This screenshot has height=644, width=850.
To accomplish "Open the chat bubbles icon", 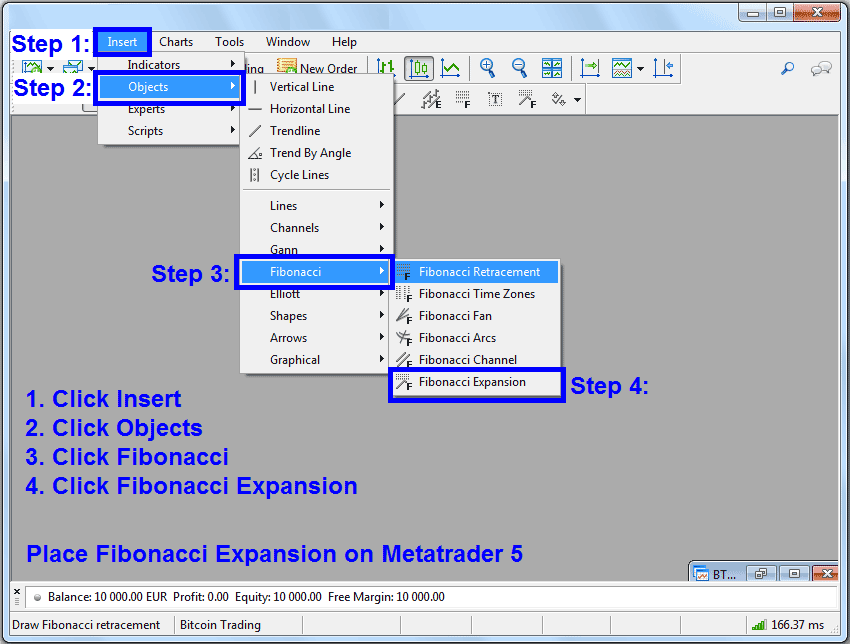I will 821,68.
